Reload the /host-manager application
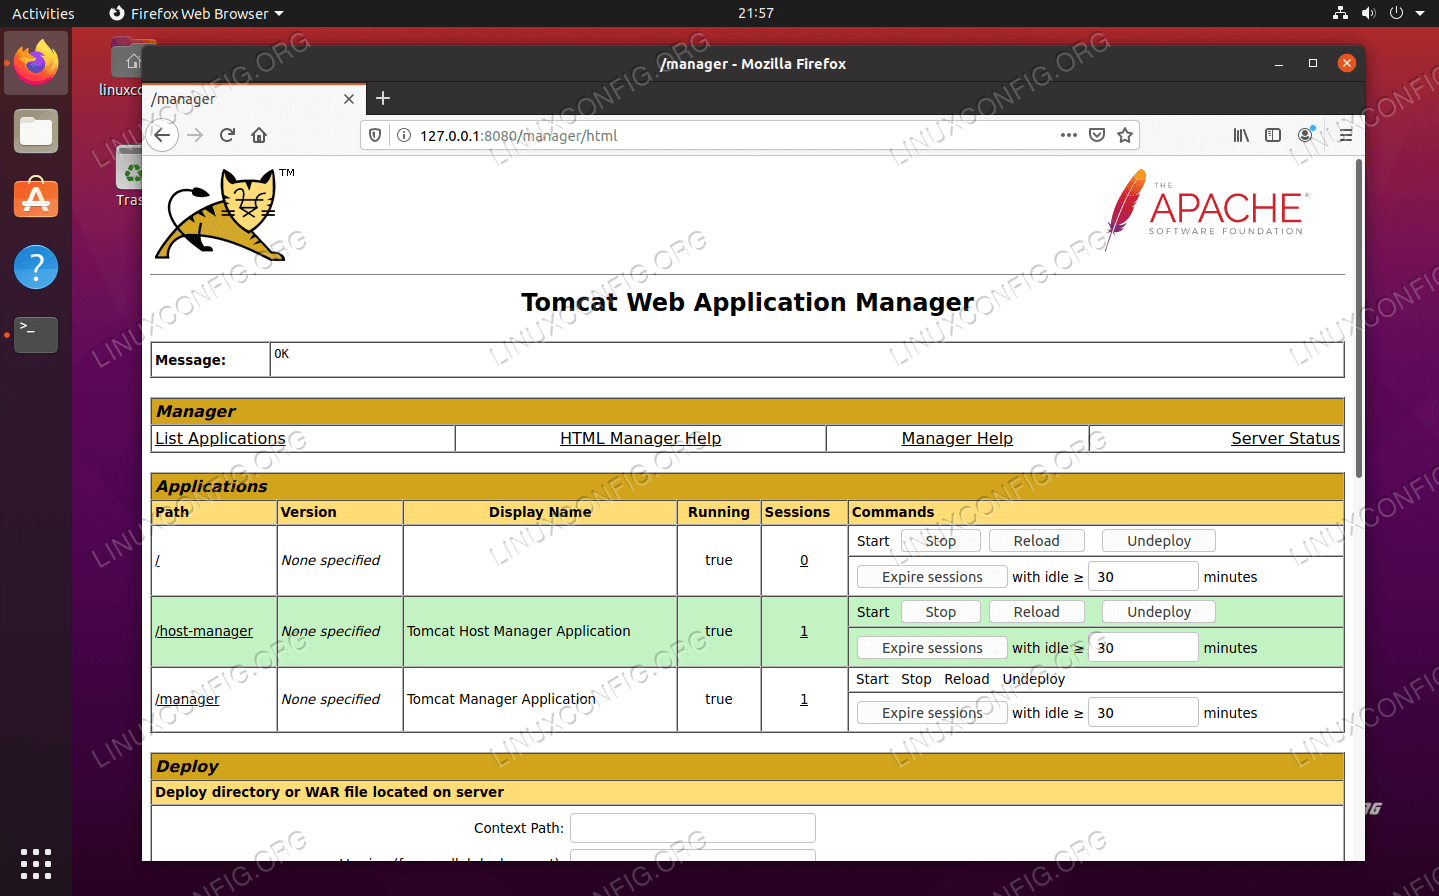The height and width of the screenshot is (896, 1439). 1036,612
